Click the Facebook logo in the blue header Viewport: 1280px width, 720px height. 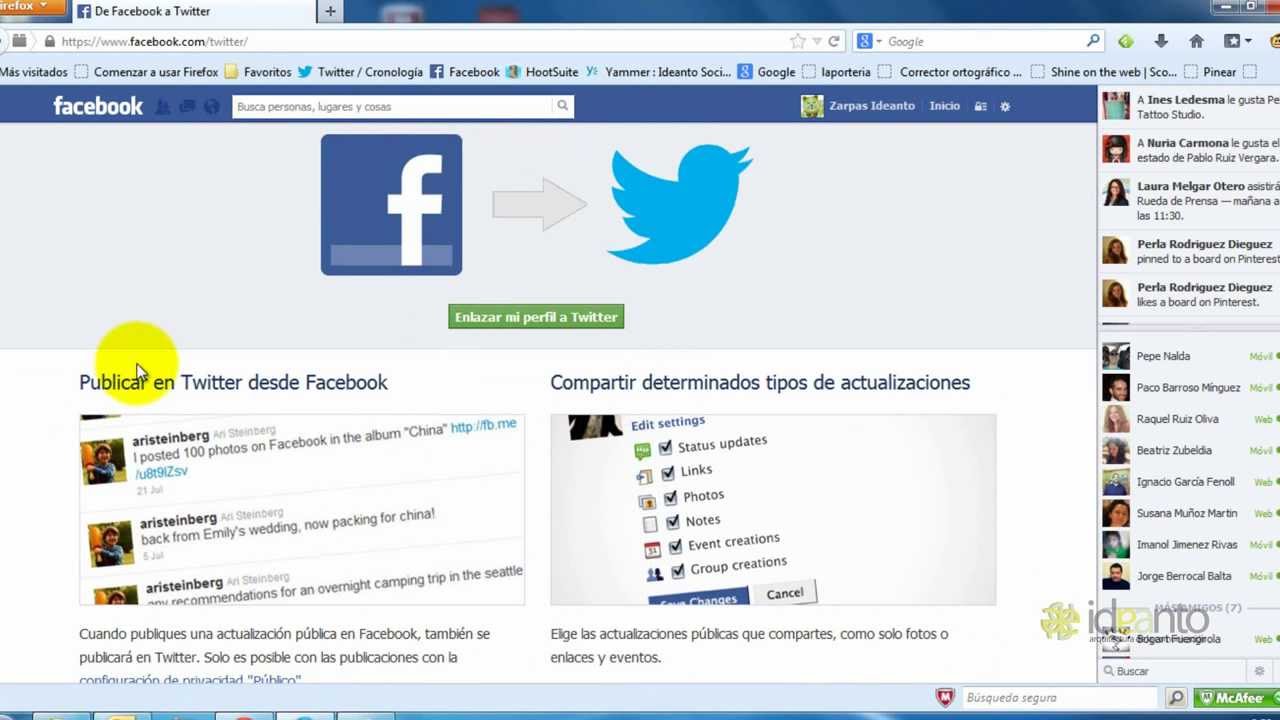tap(98, 106)
